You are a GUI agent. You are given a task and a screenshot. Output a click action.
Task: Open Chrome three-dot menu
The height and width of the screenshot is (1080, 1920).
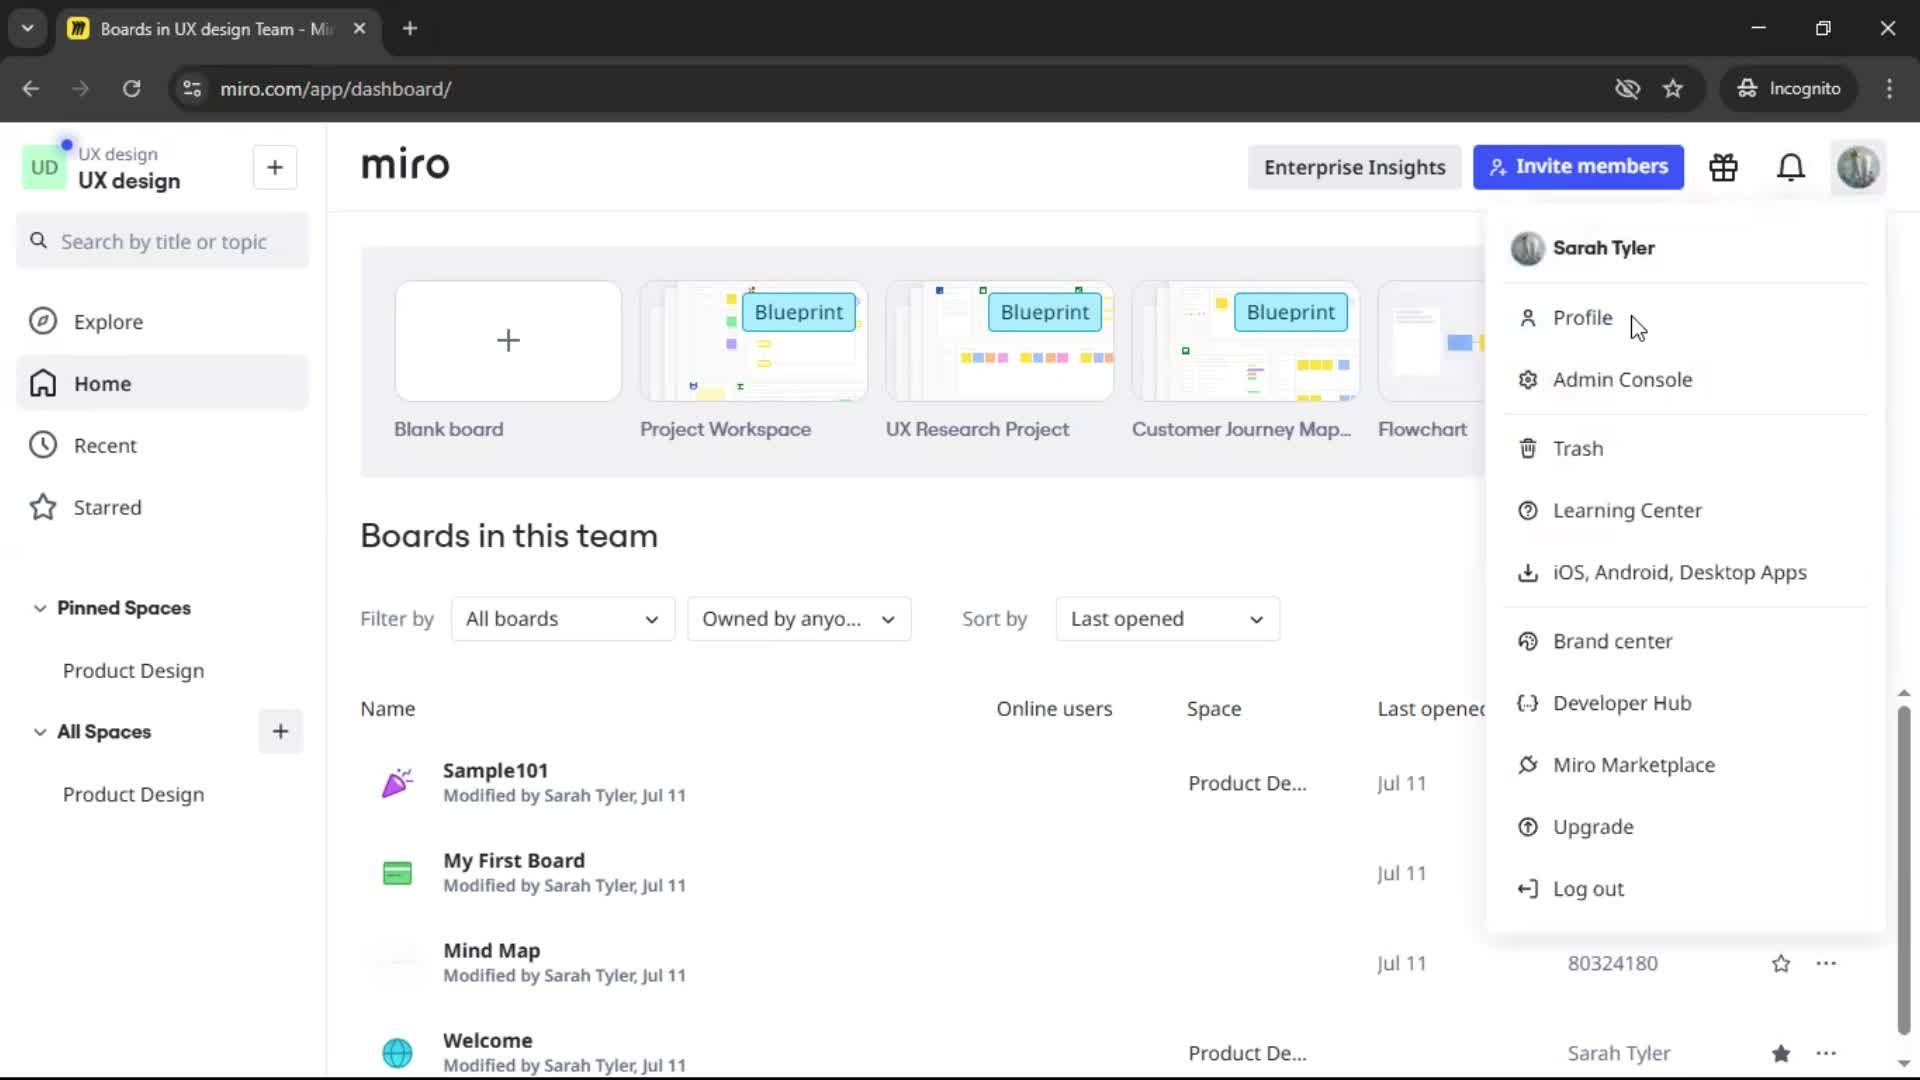point(1889,89)
